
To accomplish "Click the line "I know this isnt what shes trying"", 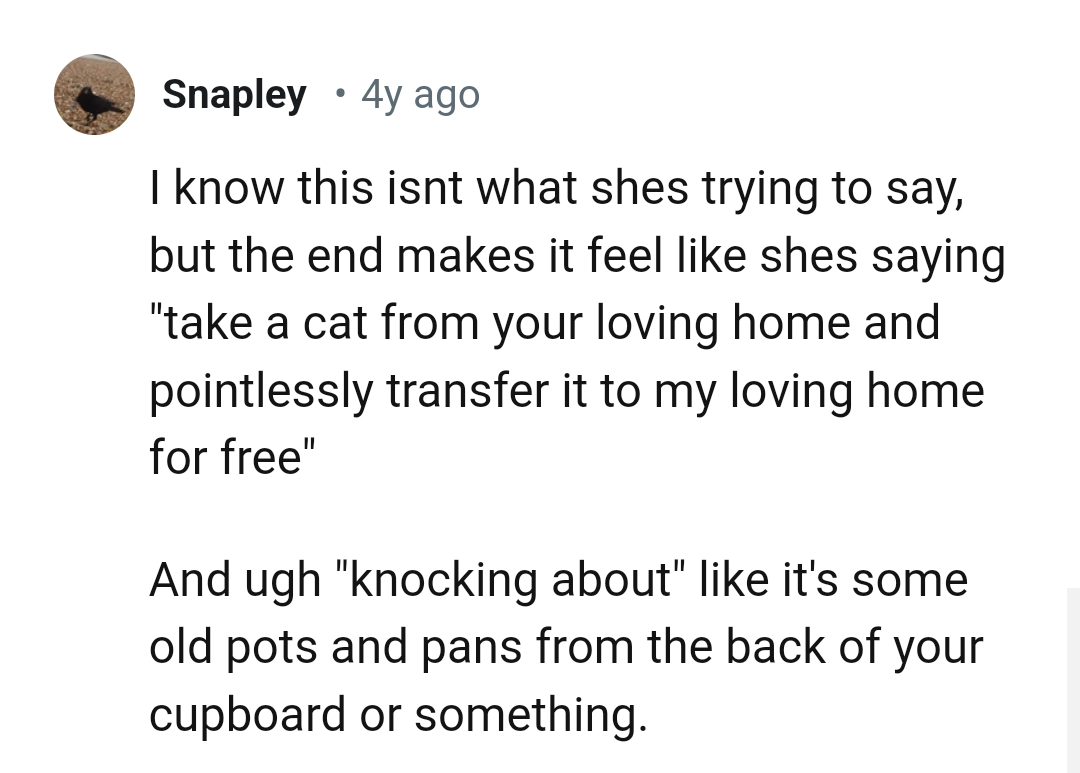I will tap(555, 190).
